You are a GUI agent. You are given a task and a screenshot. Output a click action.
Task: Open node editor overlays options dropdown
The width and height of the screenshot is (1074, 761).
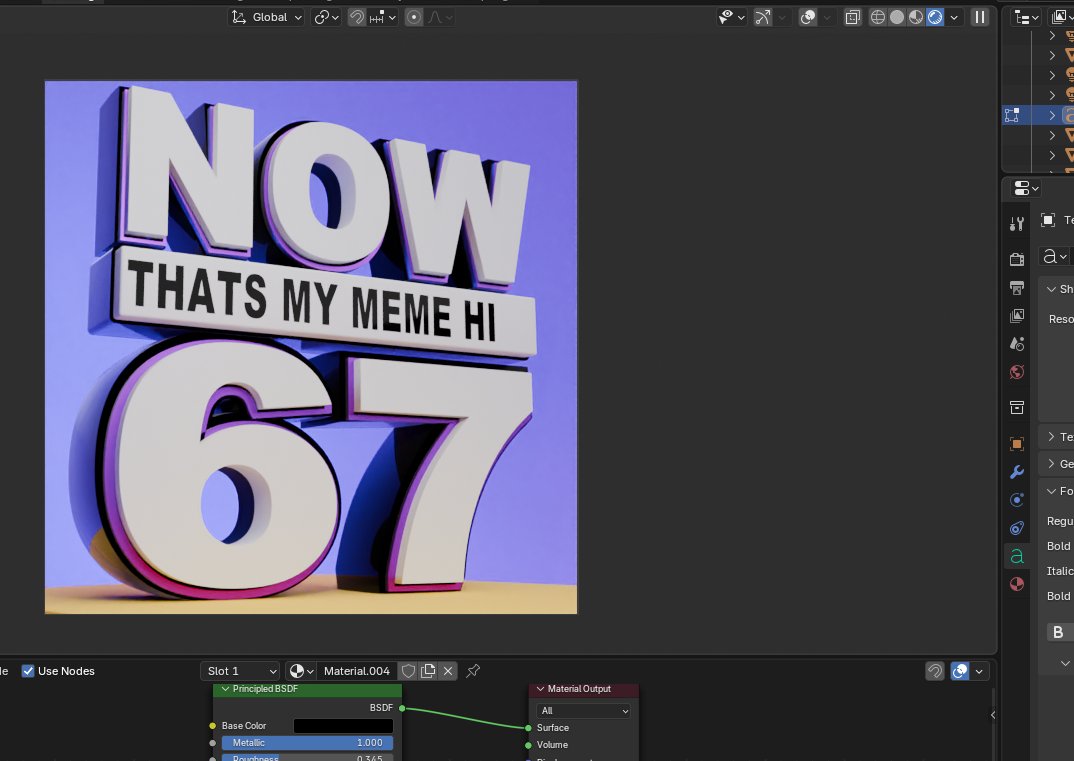click(979, 671)
